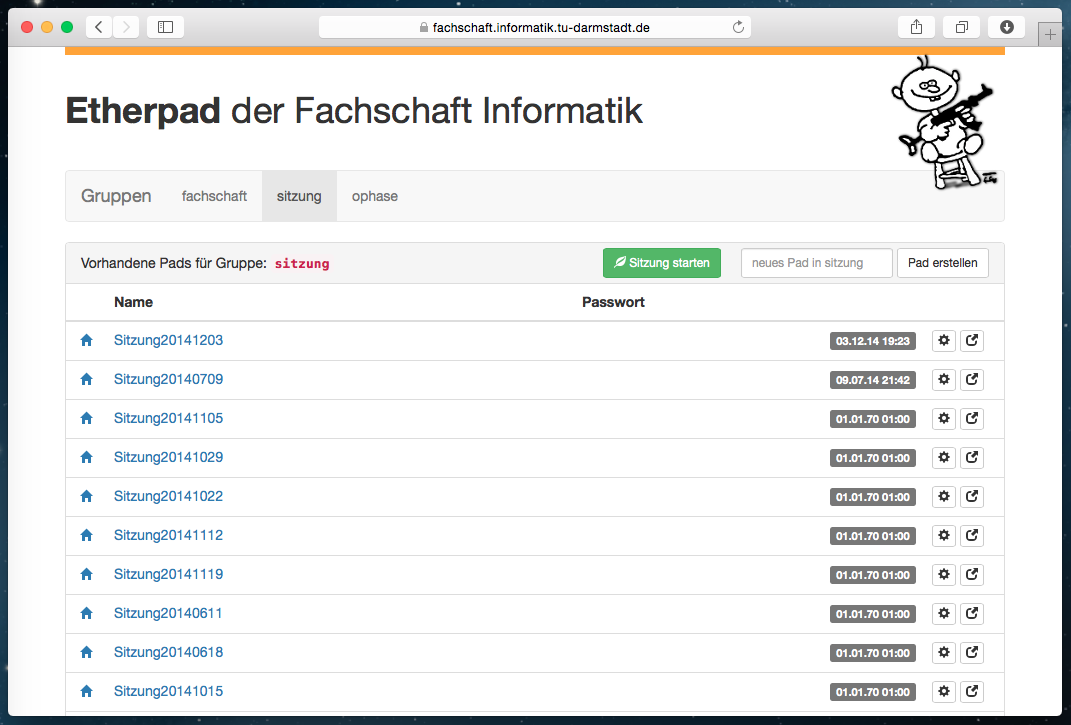The height and width of the screenshot is (725, 1071).
Task: Open pad link Sitzung20141112
Action: coord(168,535)
